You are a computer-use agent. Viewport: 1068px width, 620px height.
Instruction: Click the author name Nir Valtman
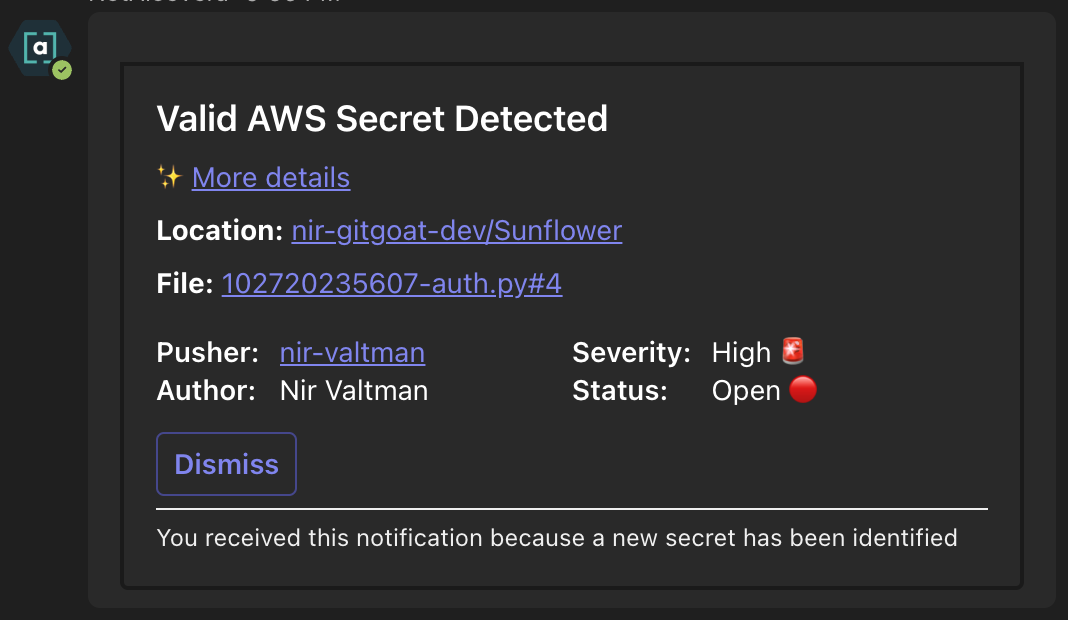click(354, 390)
